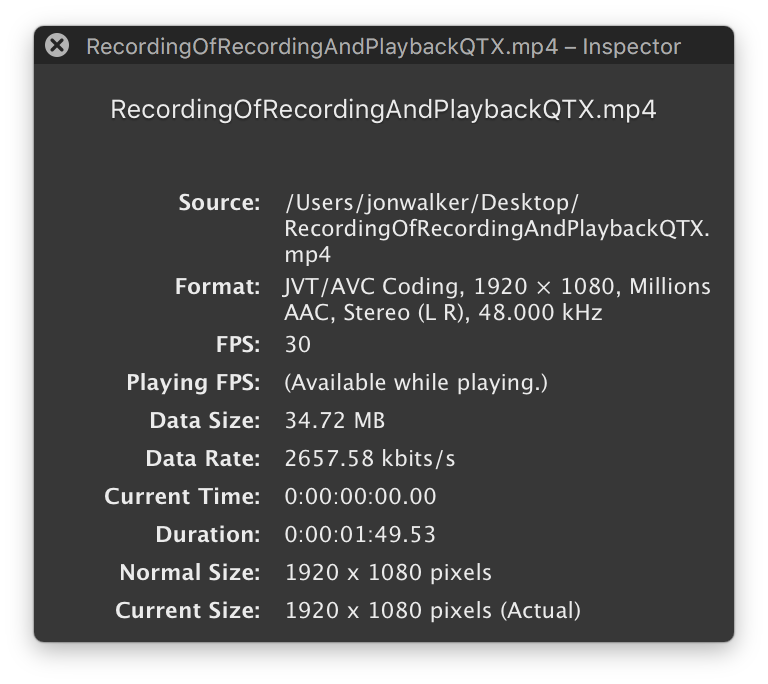Select the JVT/AVC Coding video format line
The height and width of the screenshot is (684, 768).
click(x=497, y=287)
